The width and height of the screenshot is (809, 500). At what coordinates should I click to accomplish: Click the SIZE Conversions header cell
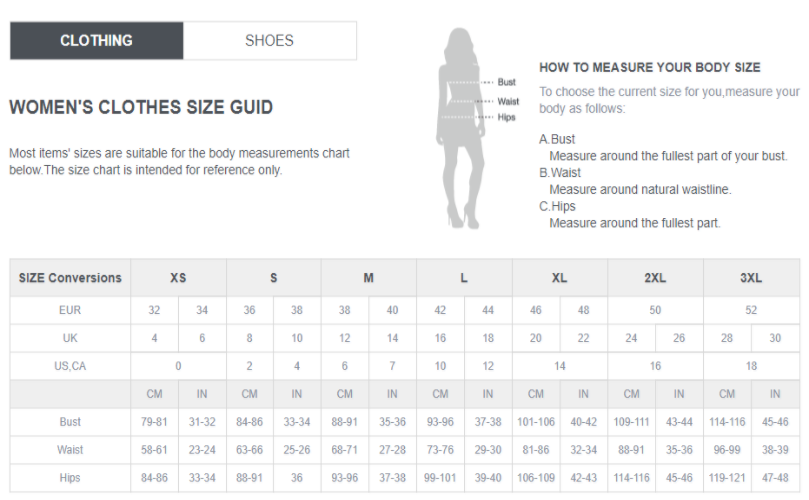[x=70, y=278]
